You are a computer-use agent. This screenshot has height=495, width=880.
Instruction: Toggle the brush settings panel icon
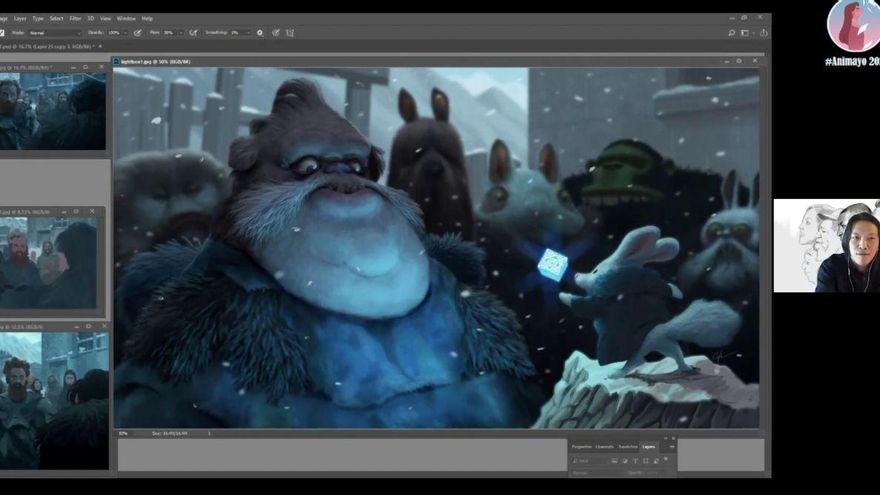pos(4,33)
